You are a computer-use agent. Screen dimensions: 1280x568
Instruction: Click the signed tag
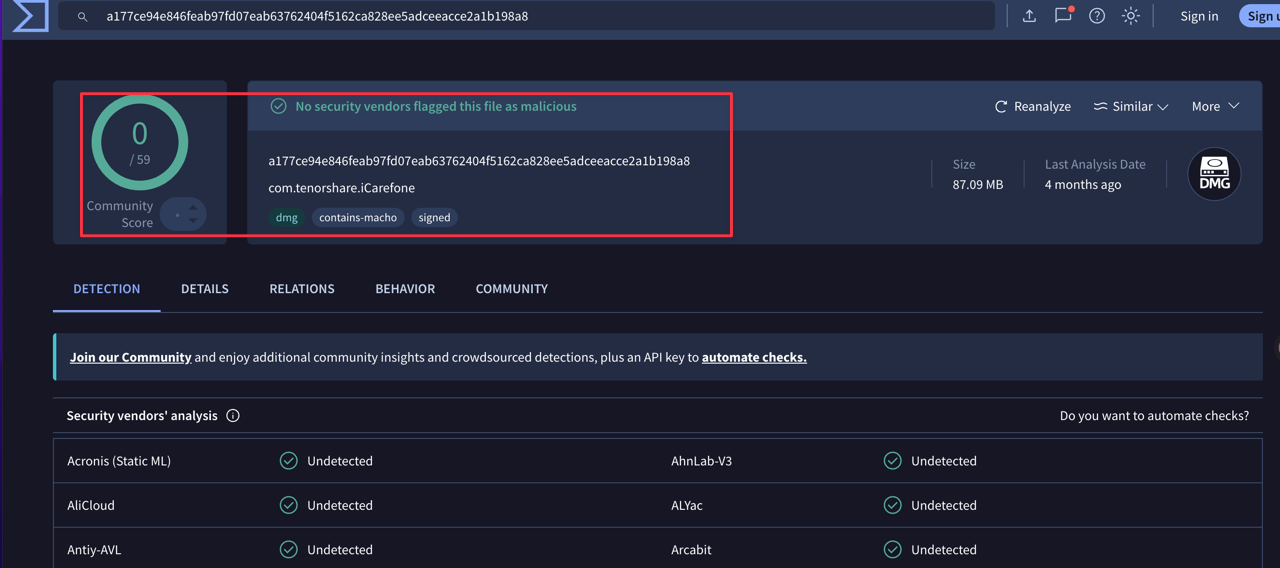(x=434, y=217)
